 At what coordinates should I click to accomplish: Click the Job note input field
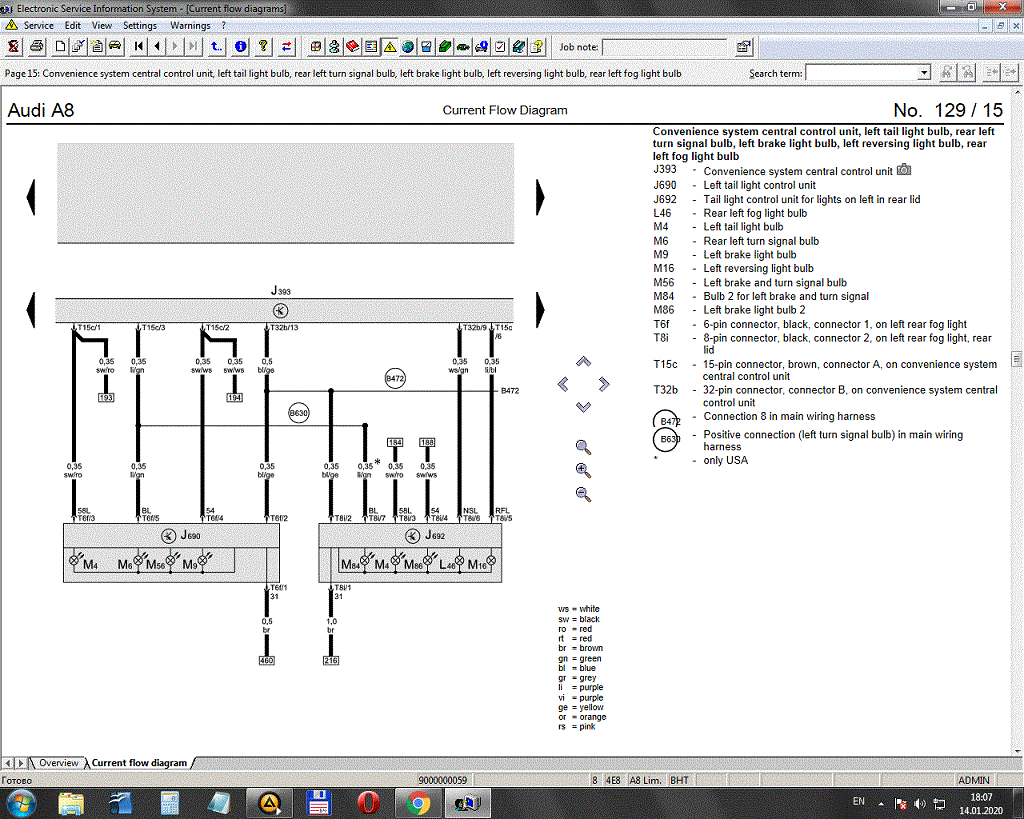[x=664, y=47]
